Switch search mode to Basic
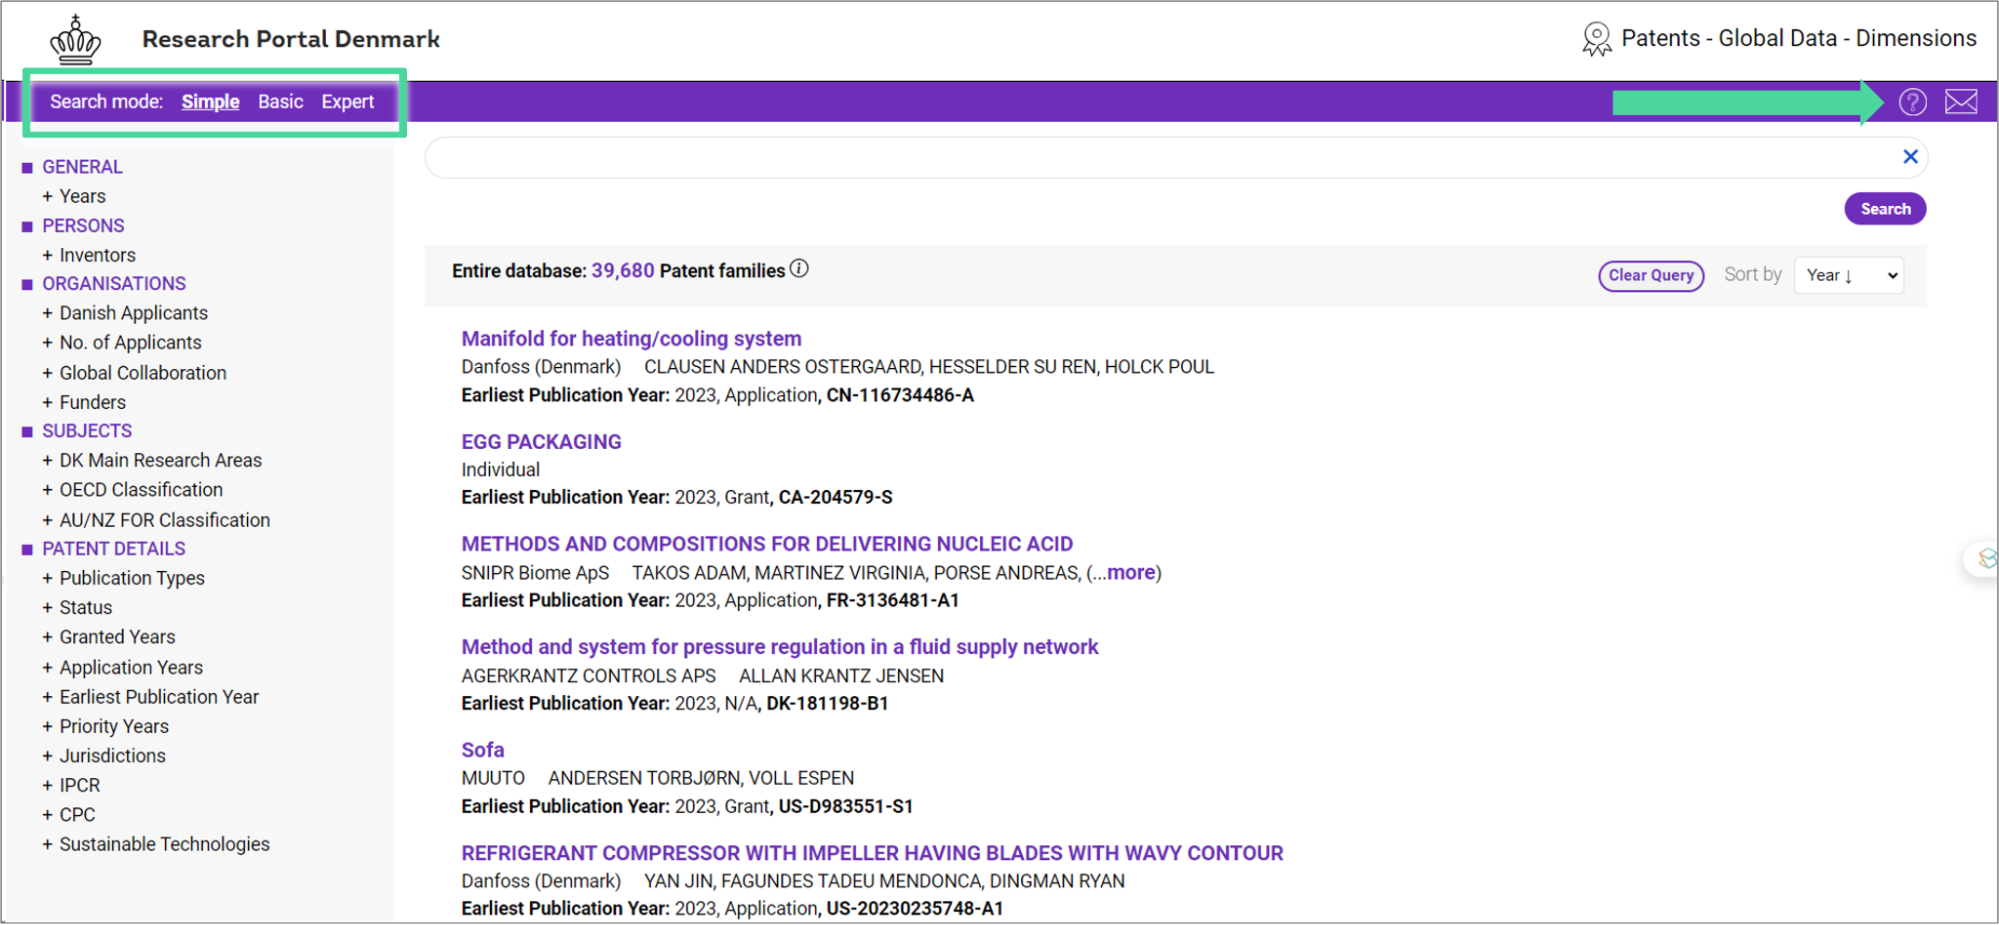This screenshot has height=925, width=1999. click(x=280, y=102)
